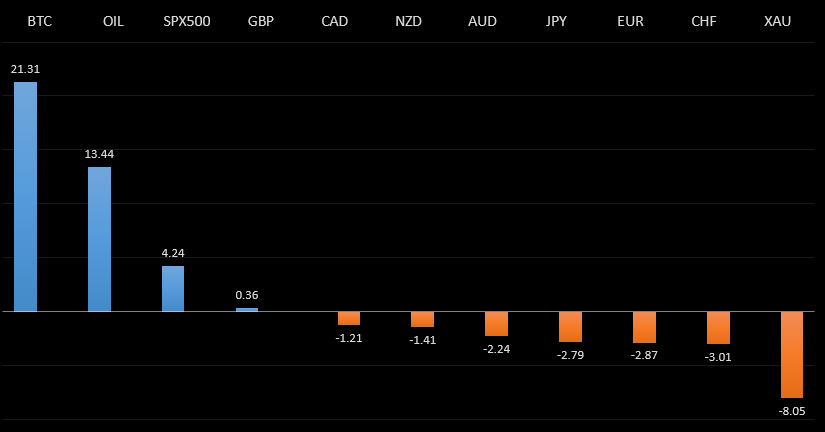Click the -3.01 value label

[x=718, y=357]
